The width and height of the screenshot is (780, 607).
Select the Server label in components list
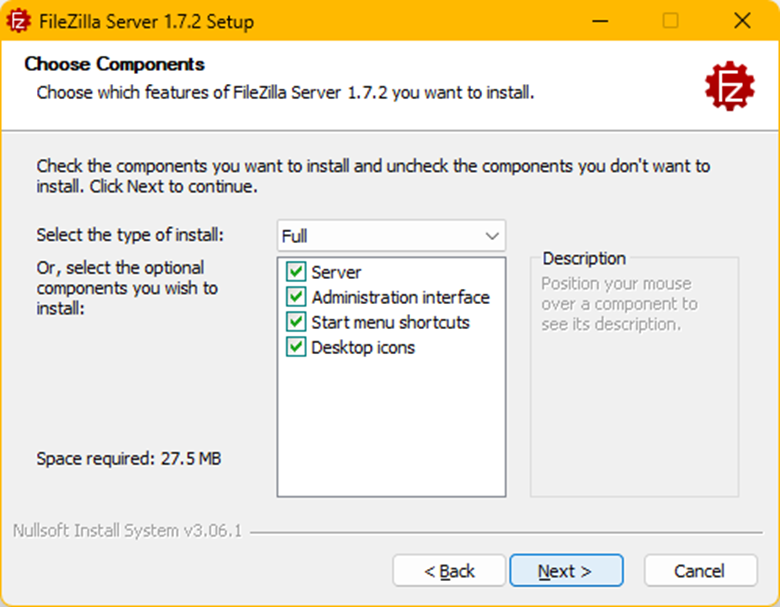tap(336, 273)
